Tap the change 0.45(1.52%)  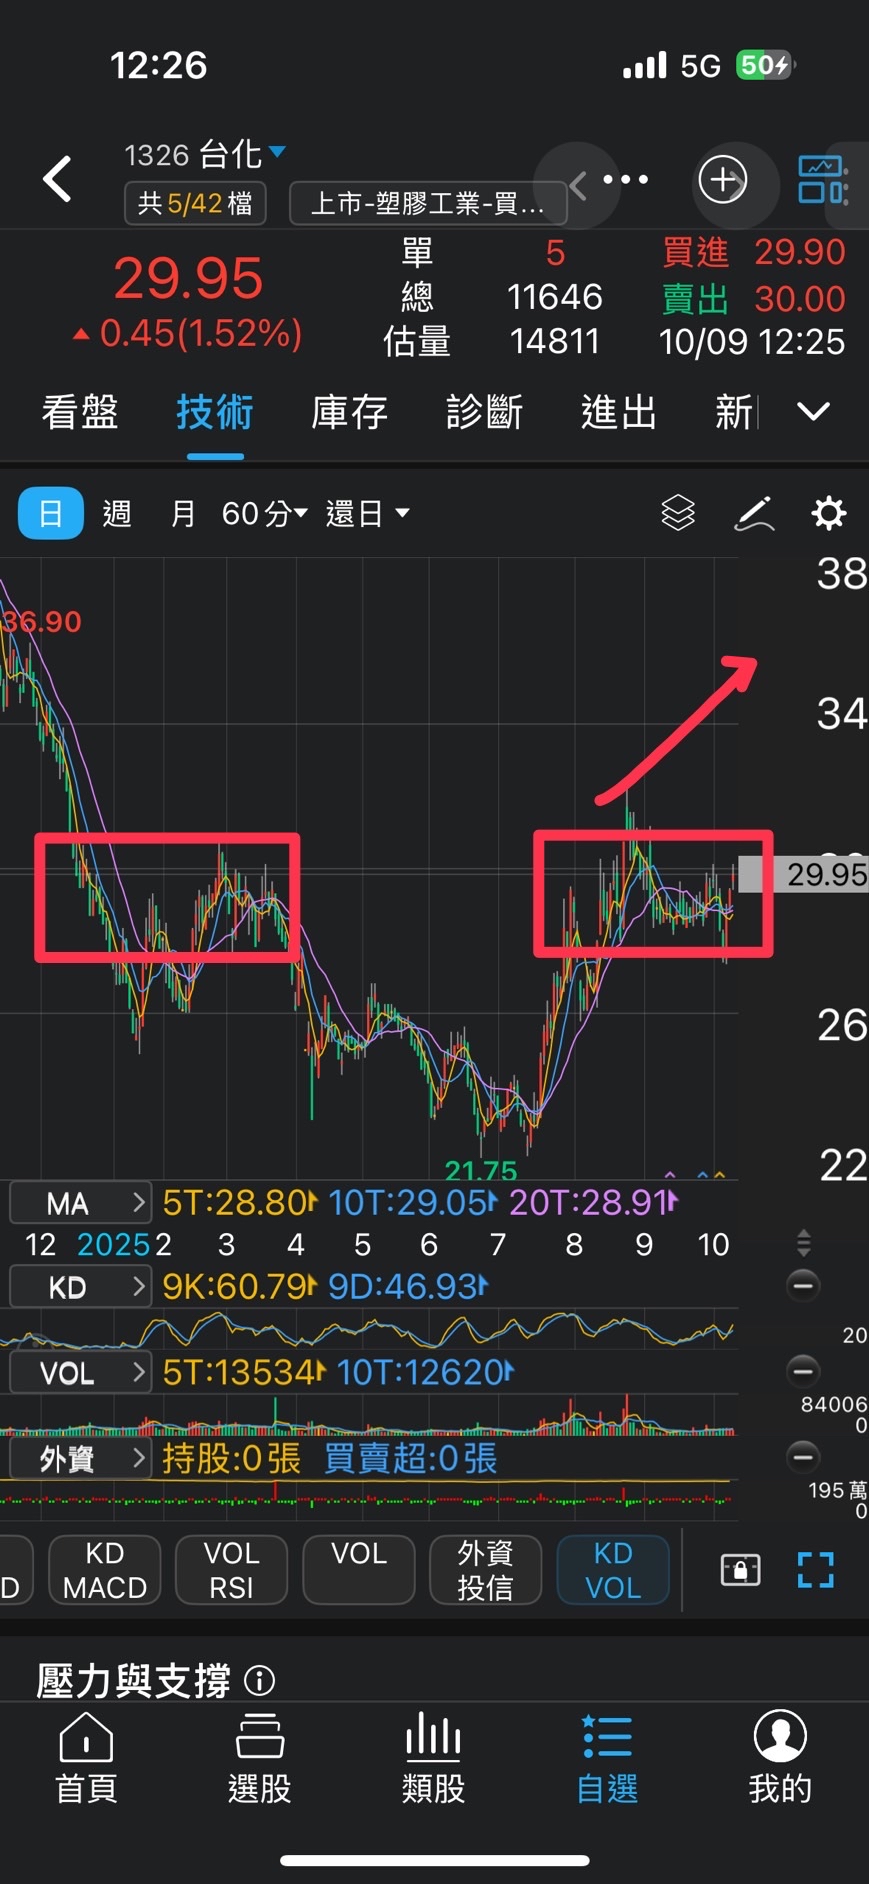[x=188, y=333]
